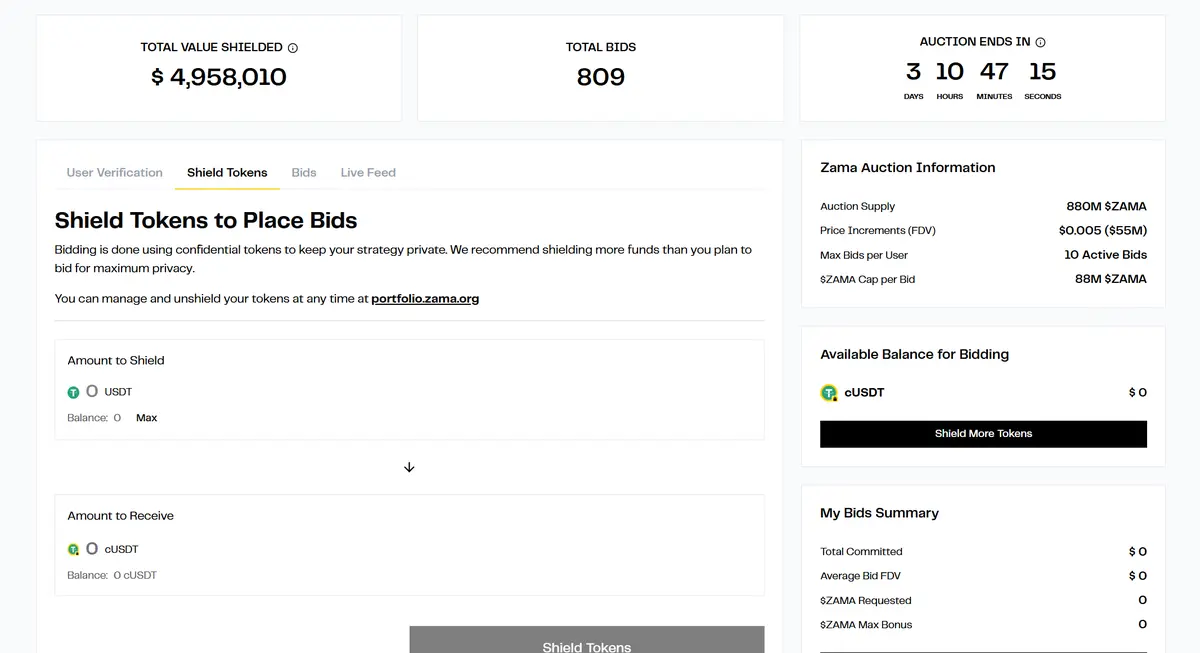Click the Zama Auction Information heading
Viewport: 1200px width, 653px height.
[907, 168]
